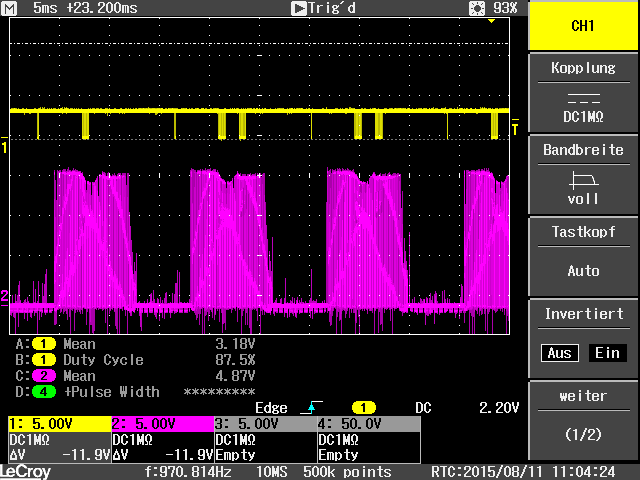Viewport: 640px width, 480px height.
Task: Go to next menu page weiter (1/2)
Action: coord(583,420)
